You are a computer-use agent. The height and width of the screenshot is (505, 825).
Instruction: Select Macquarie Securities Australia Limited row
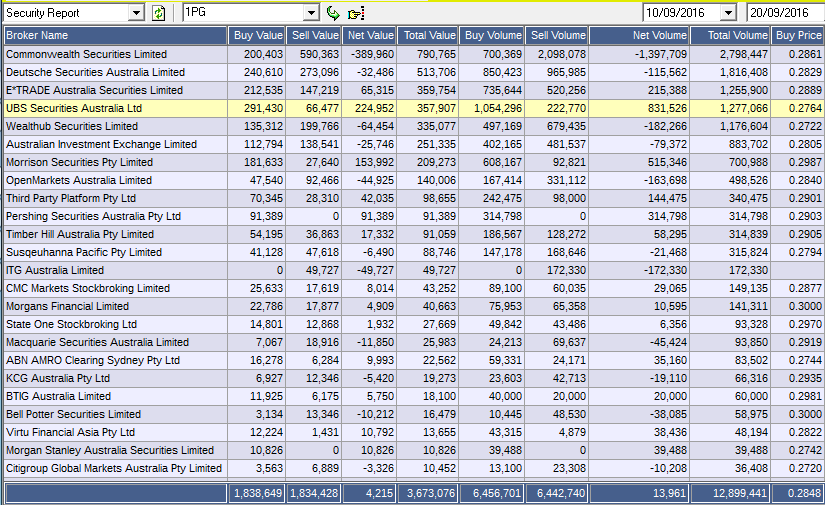(x=412, y=342)
